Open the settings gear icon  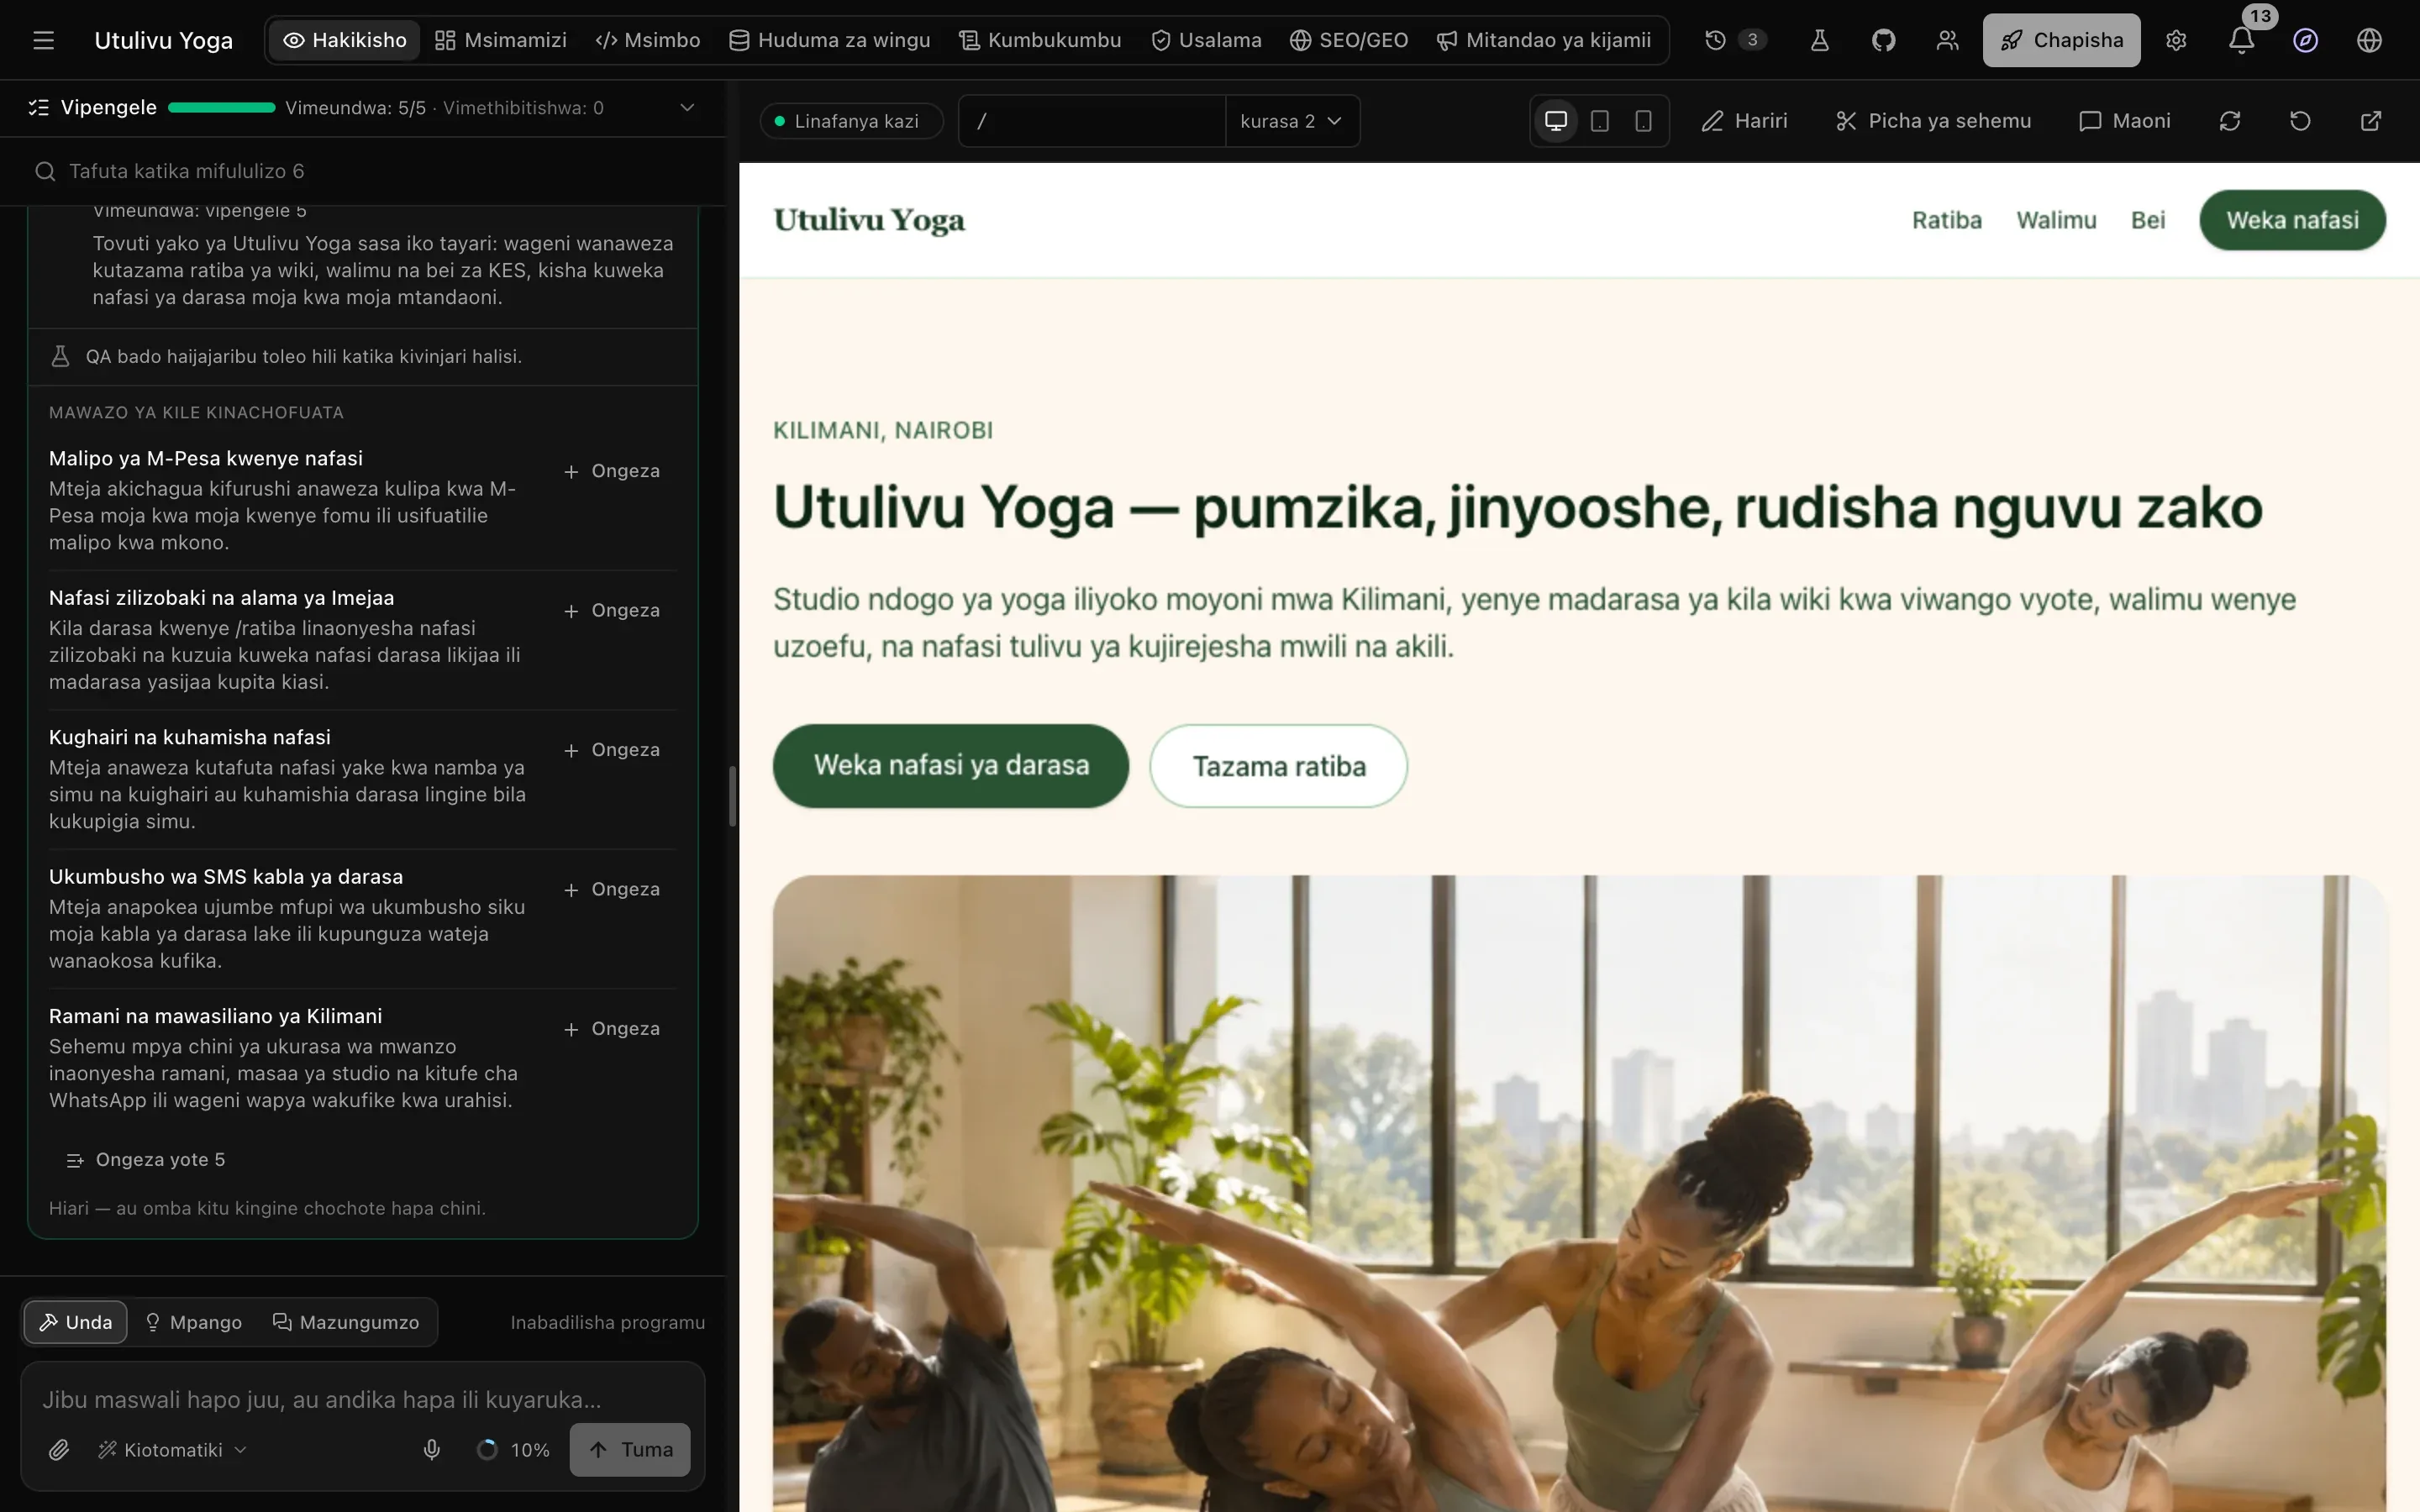coord(2176,40)
